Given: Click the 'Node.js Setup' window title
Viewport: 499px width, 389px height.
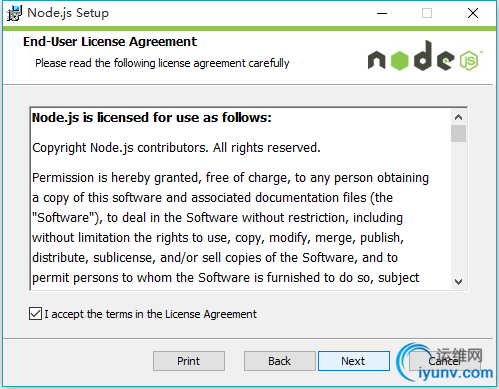Looking at the screenshot, I should click(x=68, y=13).
